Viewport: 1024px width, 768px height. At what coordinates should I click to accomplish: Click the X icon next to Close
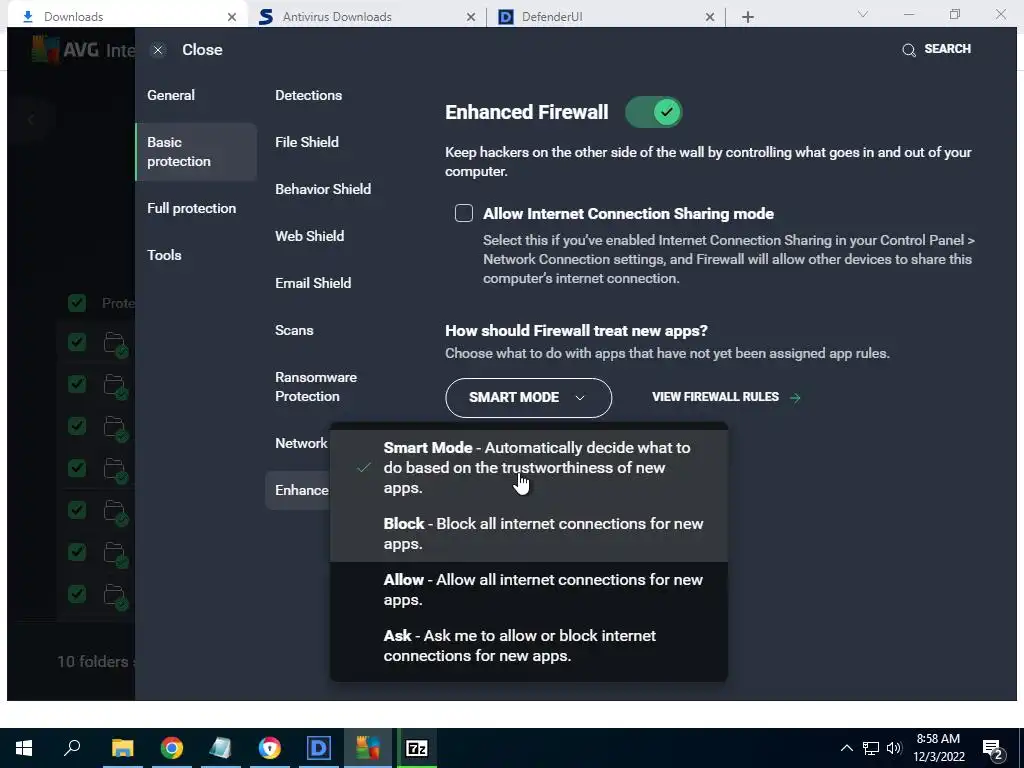point(158,50)
